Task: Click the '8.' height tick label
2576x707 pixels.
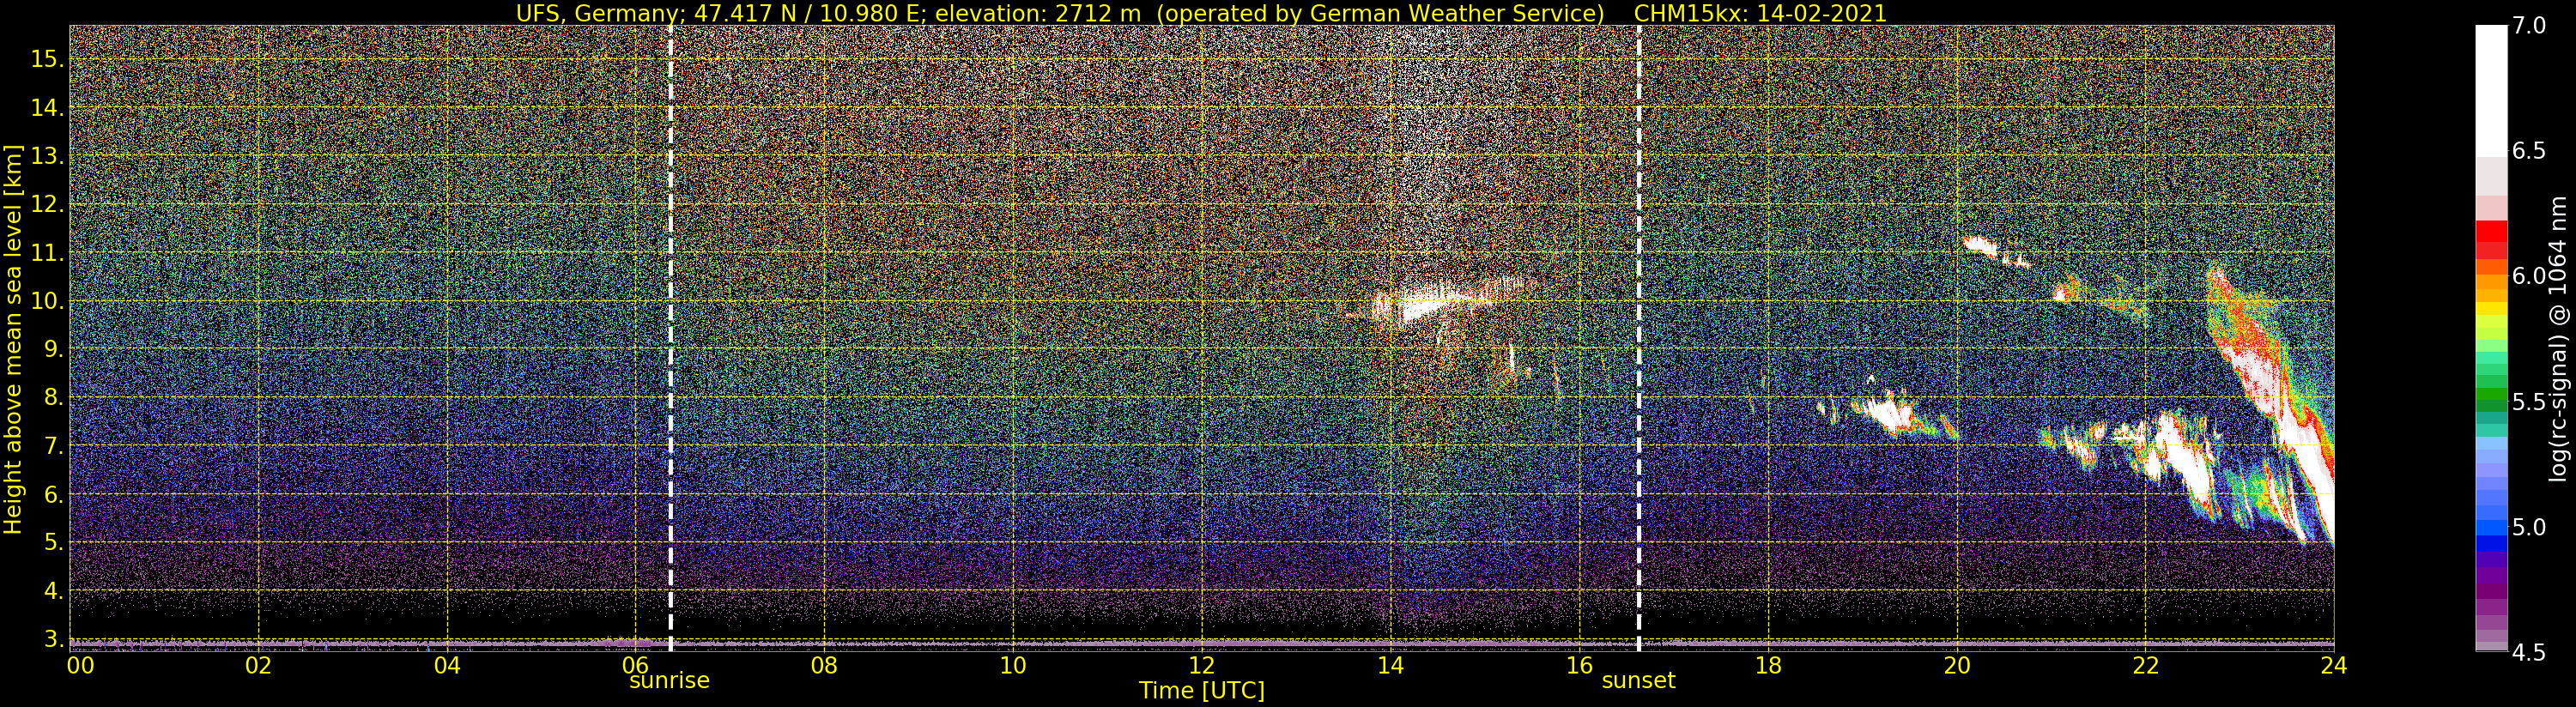Action: pos(52,397)
